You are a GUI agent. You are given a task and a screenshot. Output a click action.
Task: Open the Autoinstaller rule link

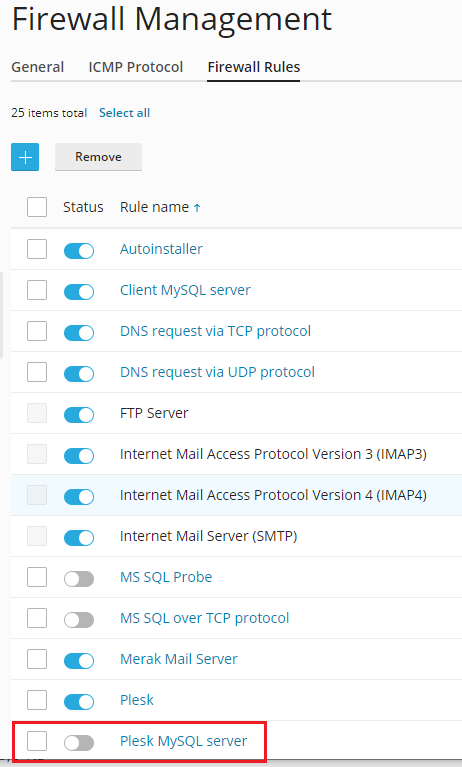coord(161,249)
